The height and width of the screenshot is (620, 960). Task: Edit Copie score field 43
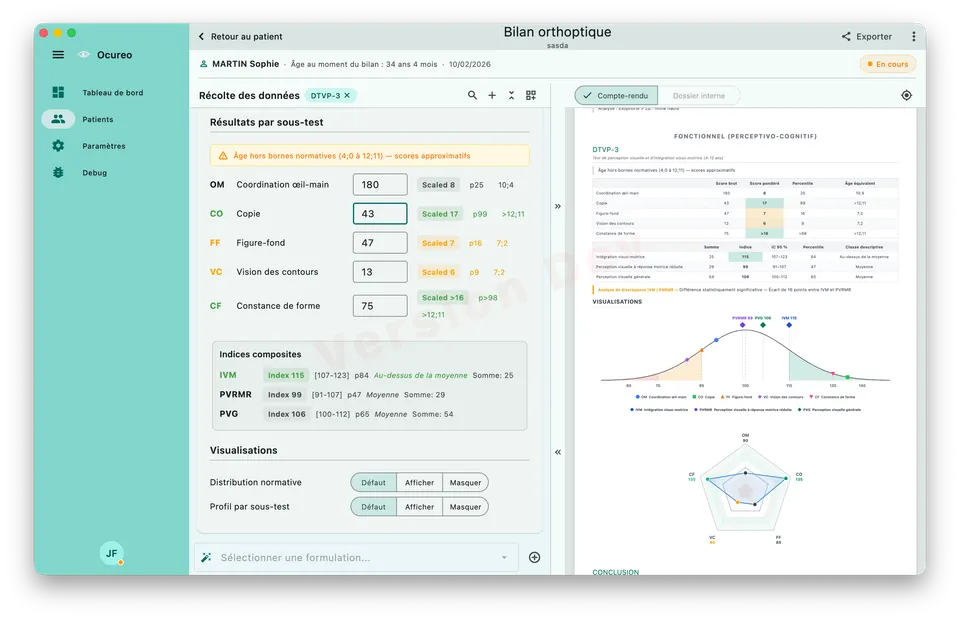click(x=380, y=214)
